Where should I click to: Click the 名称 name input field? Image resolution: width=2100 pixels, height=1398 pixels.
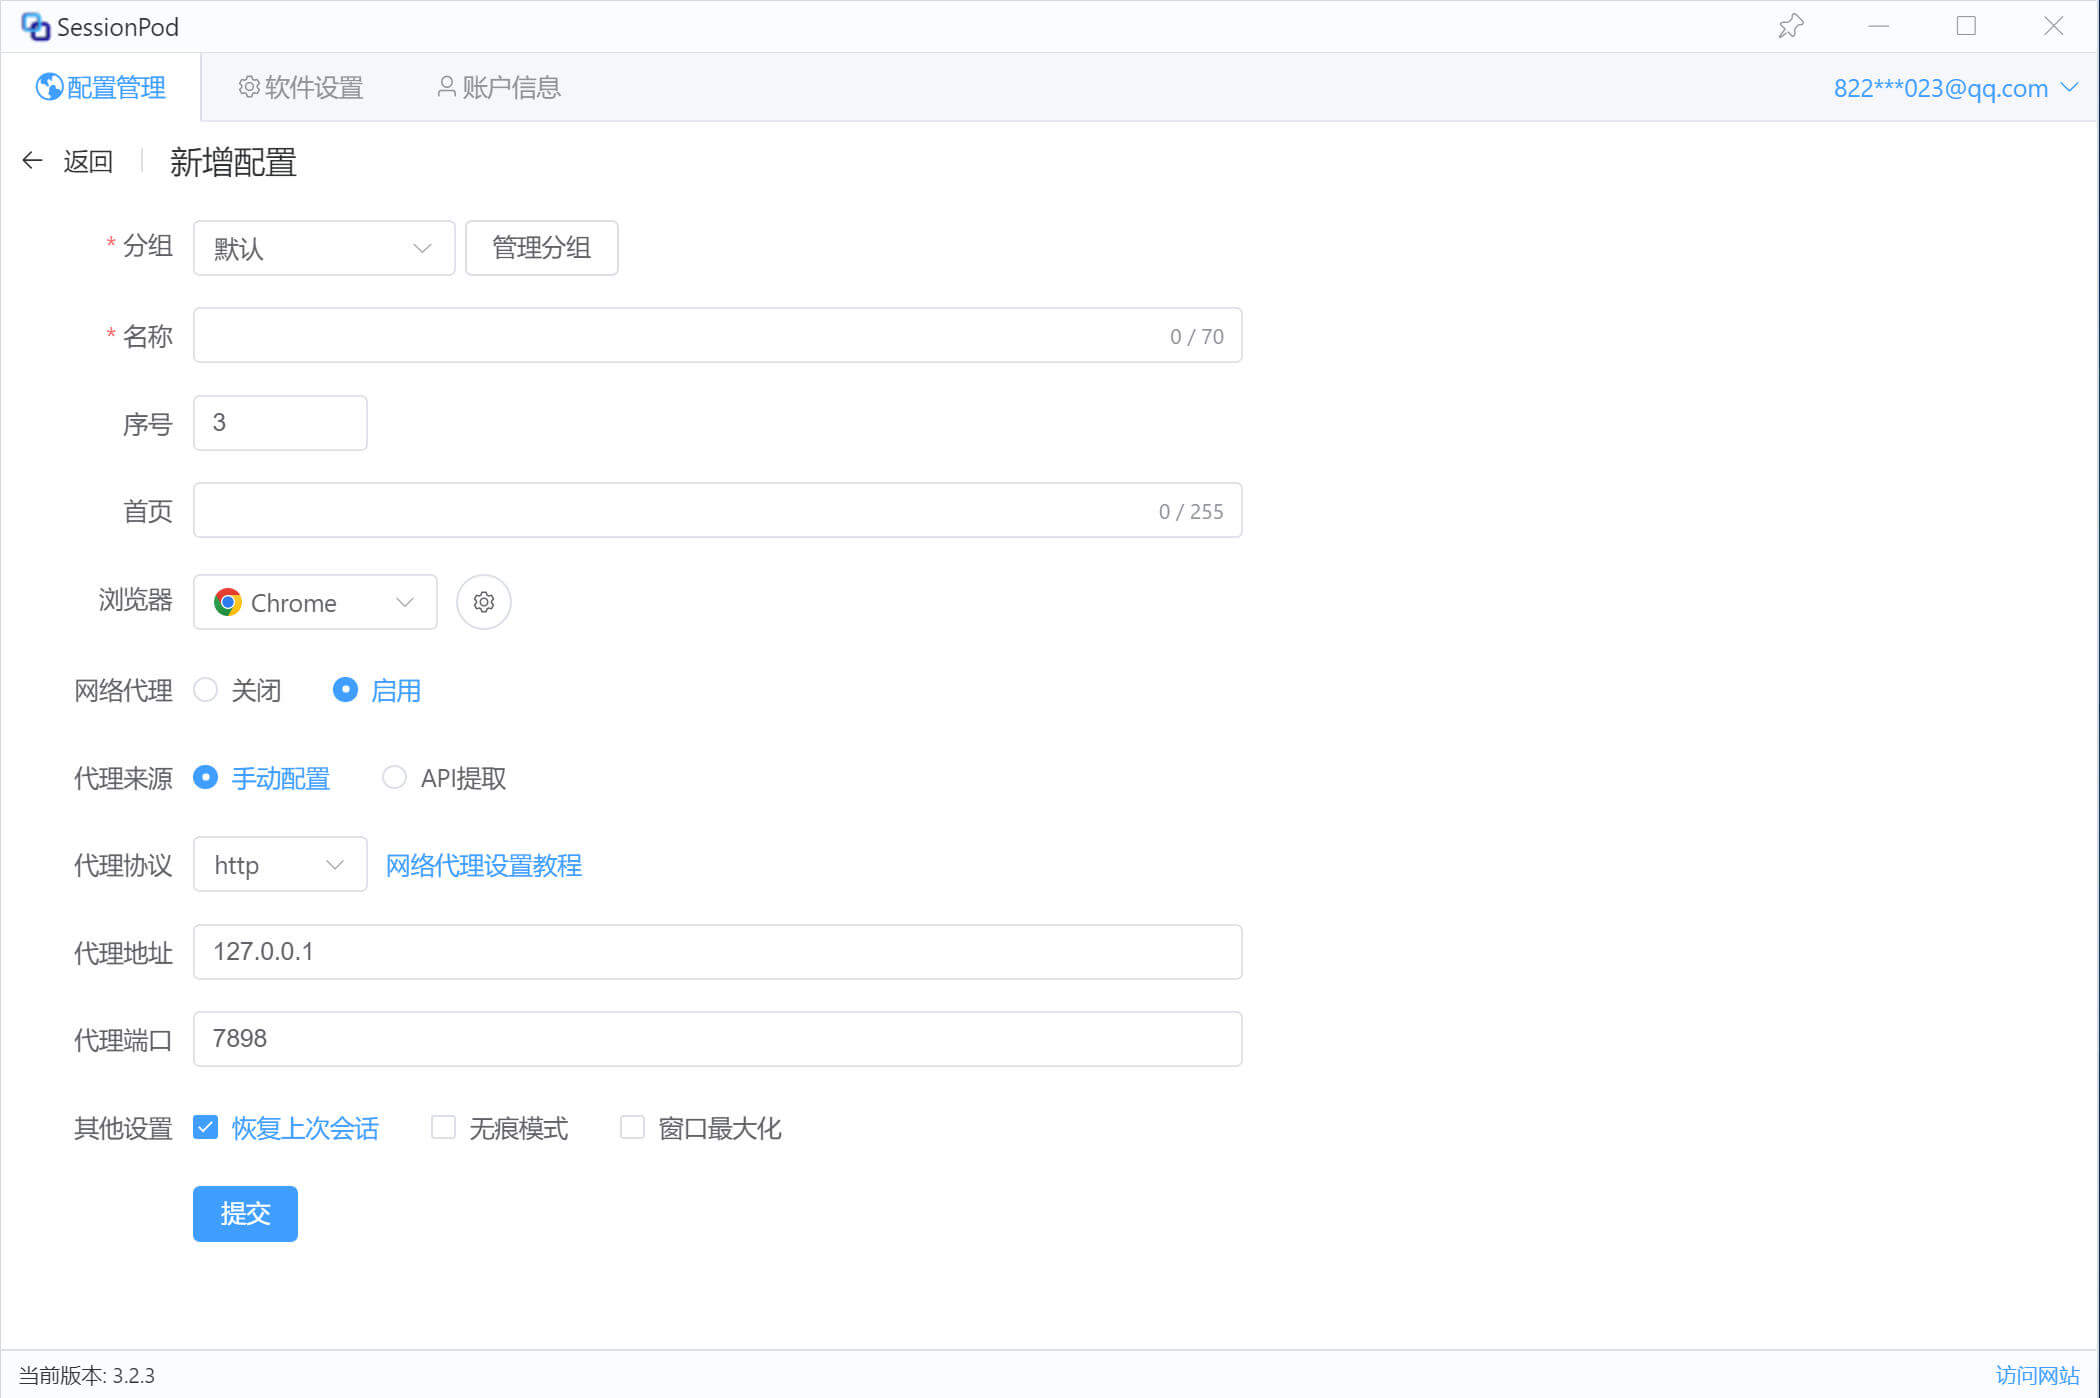680,336
